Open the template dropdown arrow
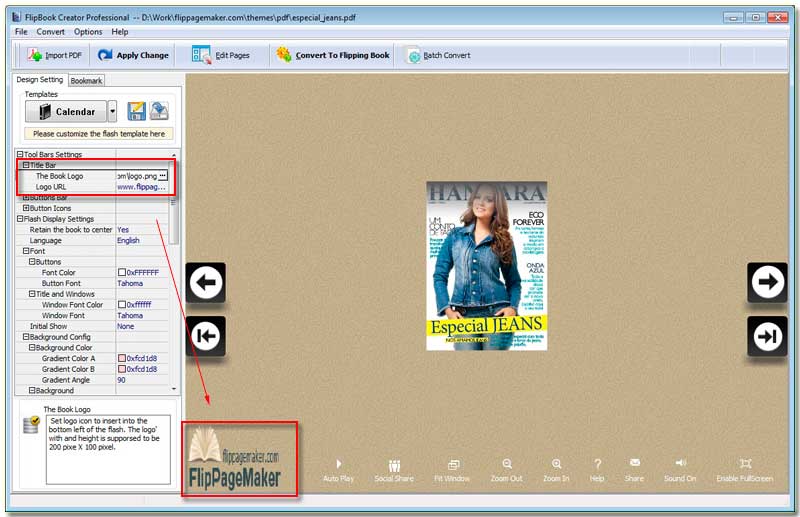 click(x=113, y=111)
